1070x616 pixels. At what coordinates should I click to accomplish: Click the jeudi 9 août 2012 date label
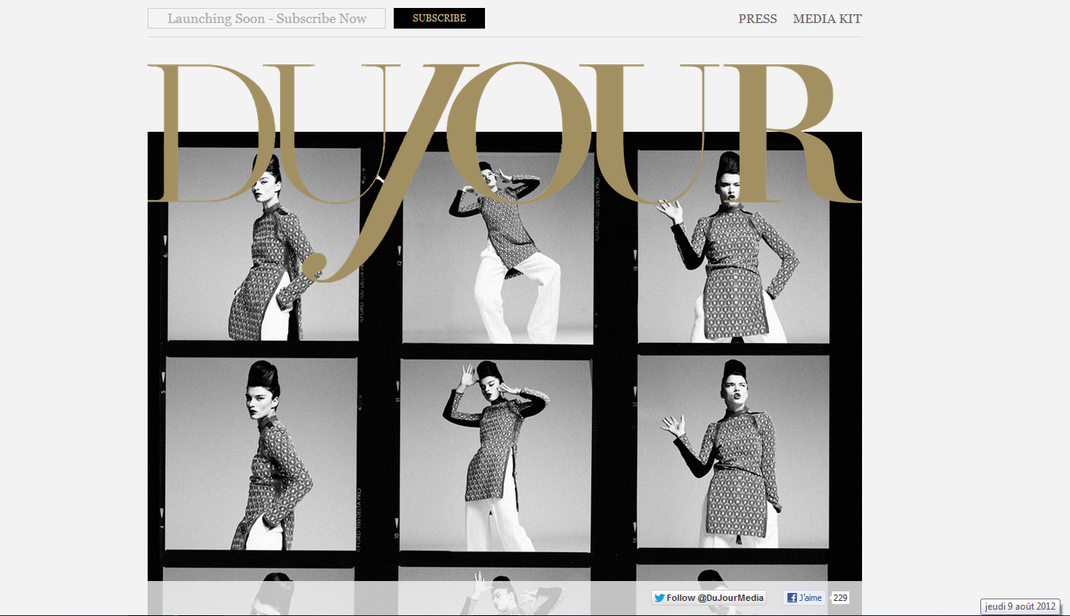[1022, 604]
